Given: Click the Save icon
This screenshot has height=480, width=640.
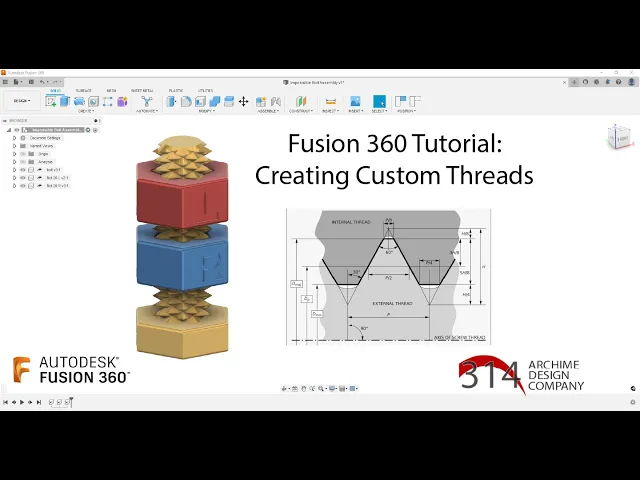Looking at the screenshot, I should (31, 82).
